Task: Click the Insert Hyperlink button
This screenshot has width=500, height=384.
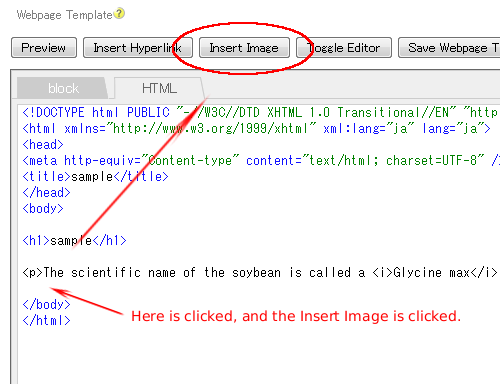Action: 138,48
